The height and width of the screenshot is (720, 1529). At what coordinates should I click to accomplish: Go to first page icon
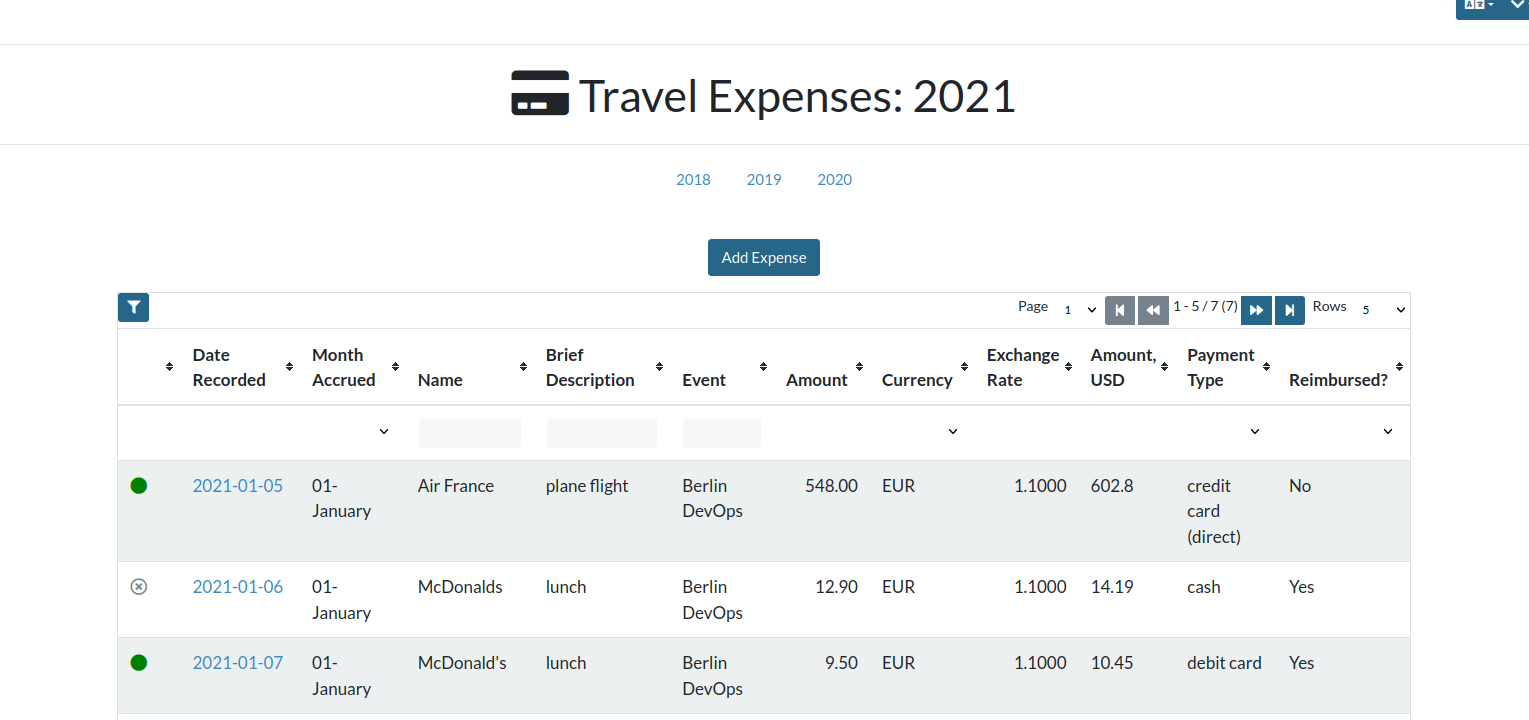click(1120, 310)
